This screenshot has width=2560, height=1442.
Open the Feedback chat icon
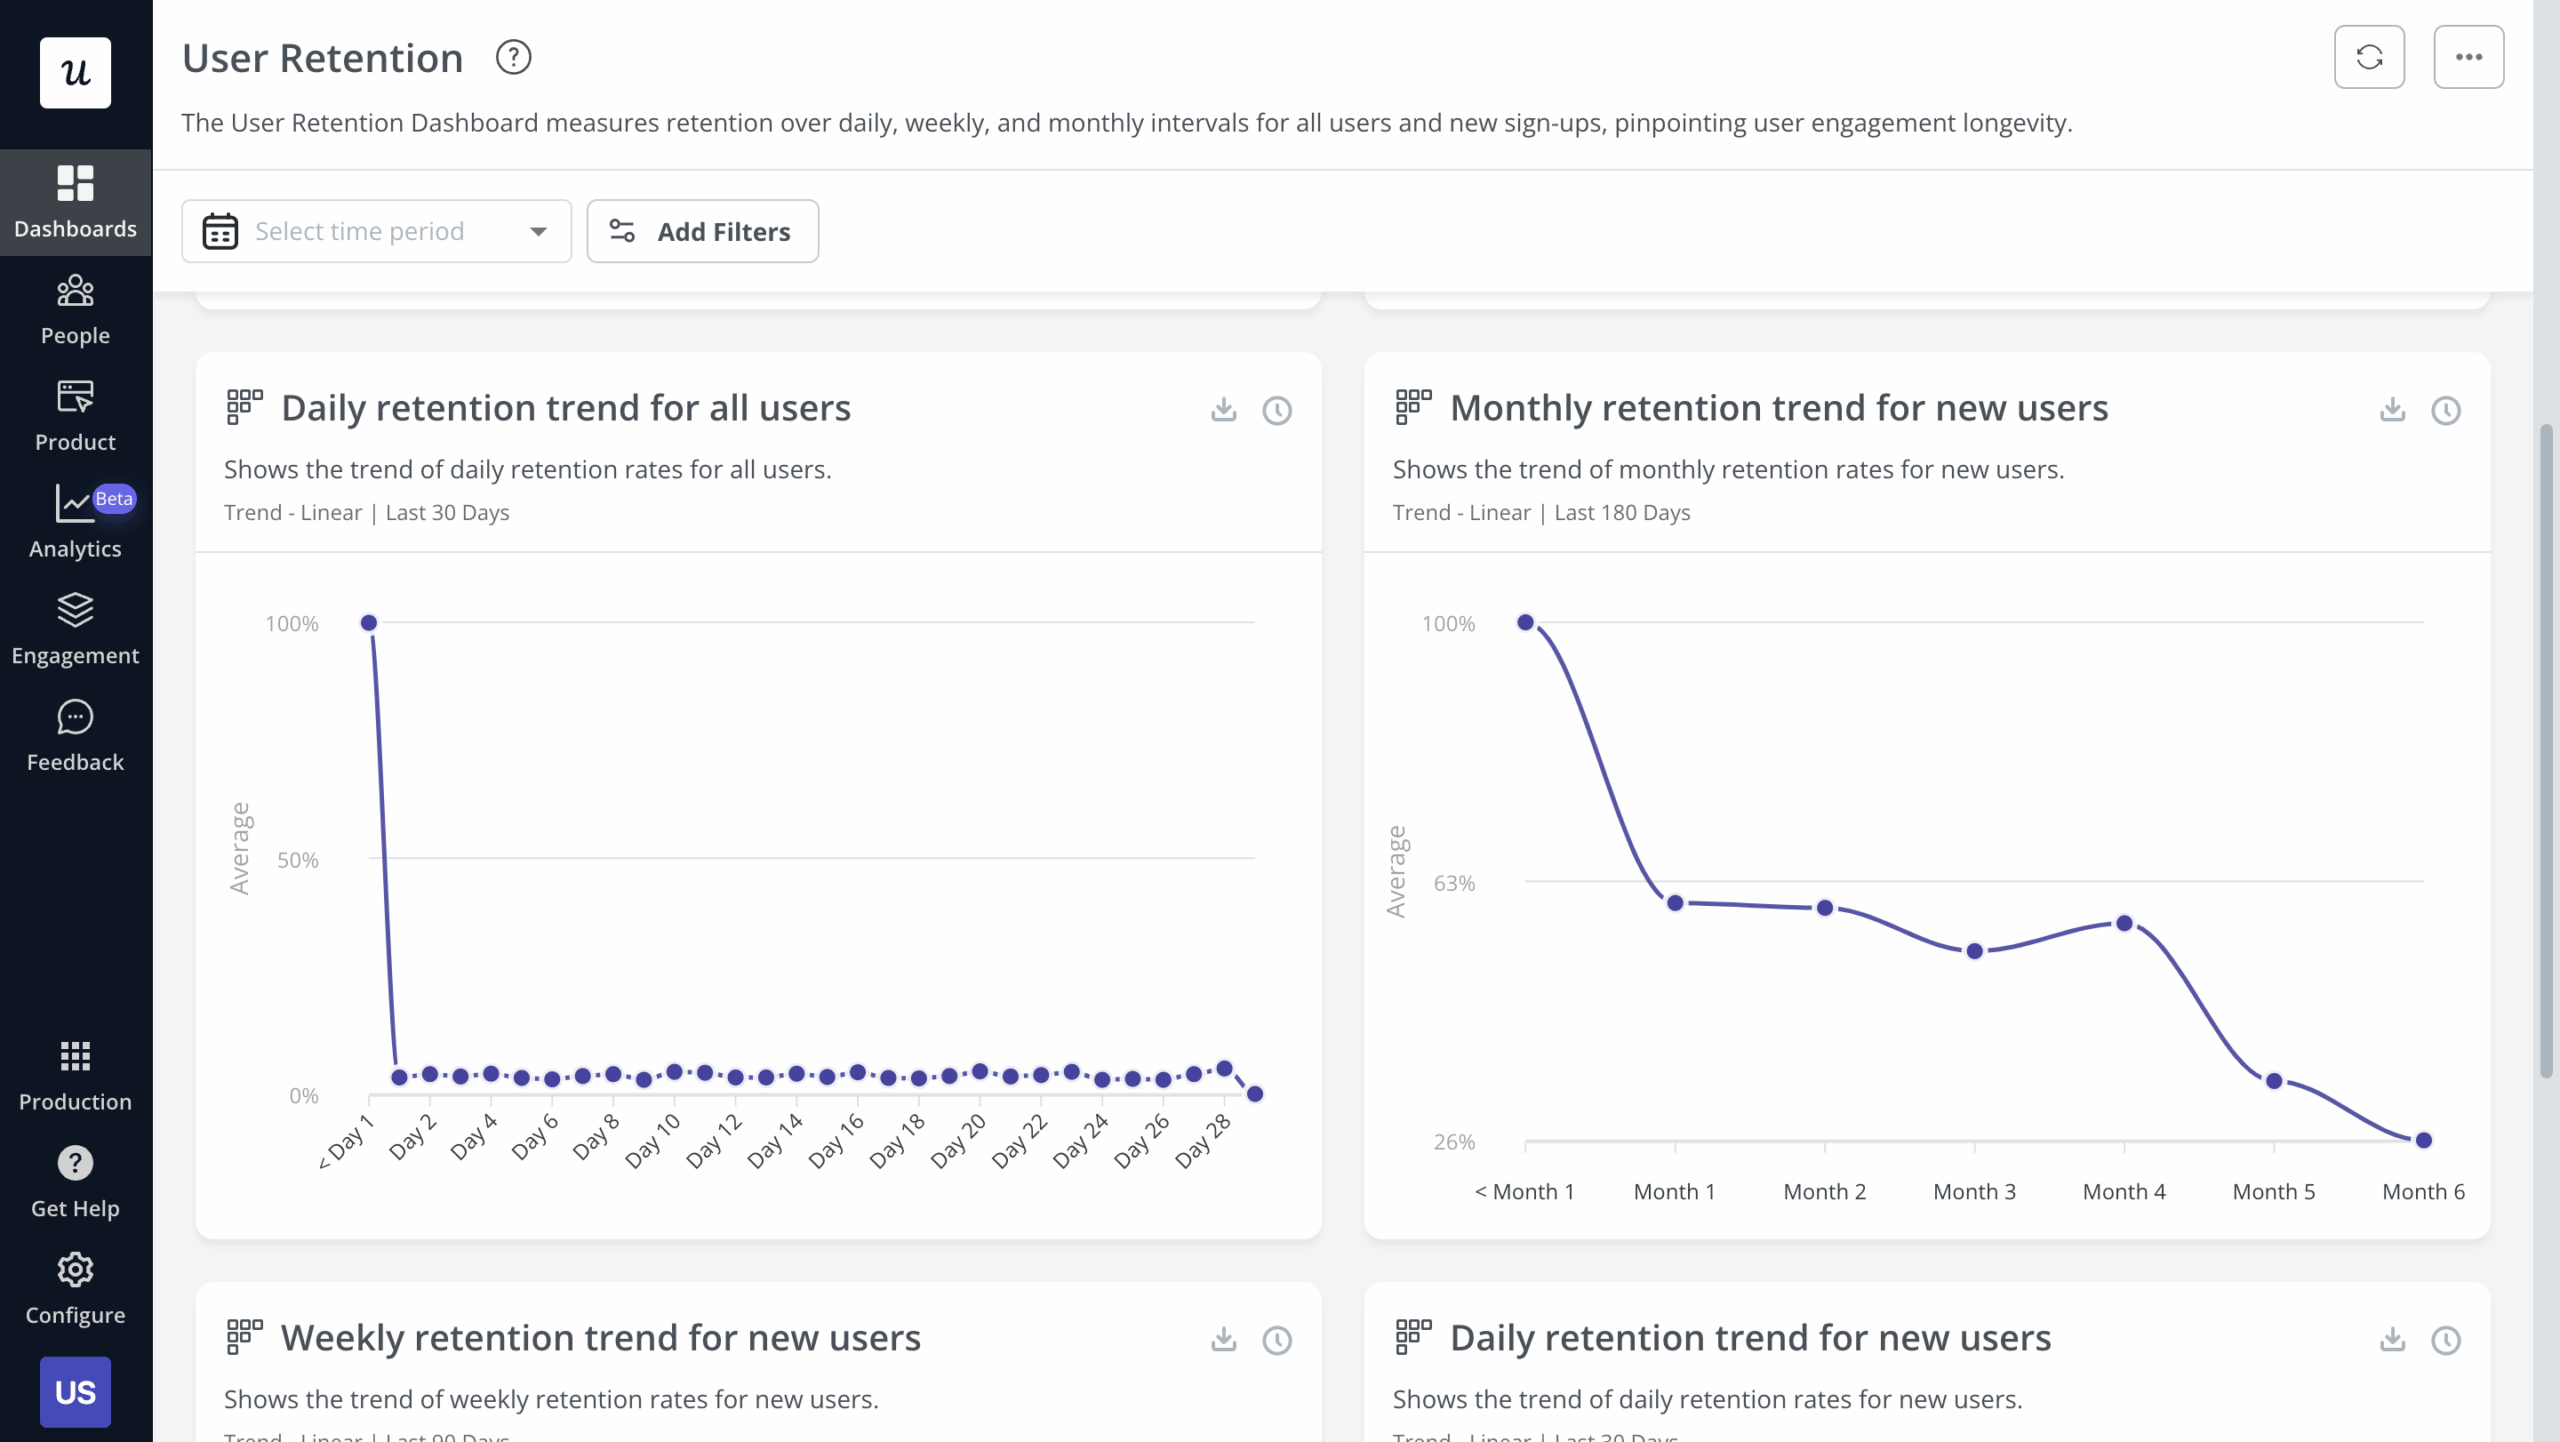pyautogui.click(x=75, y=733)
